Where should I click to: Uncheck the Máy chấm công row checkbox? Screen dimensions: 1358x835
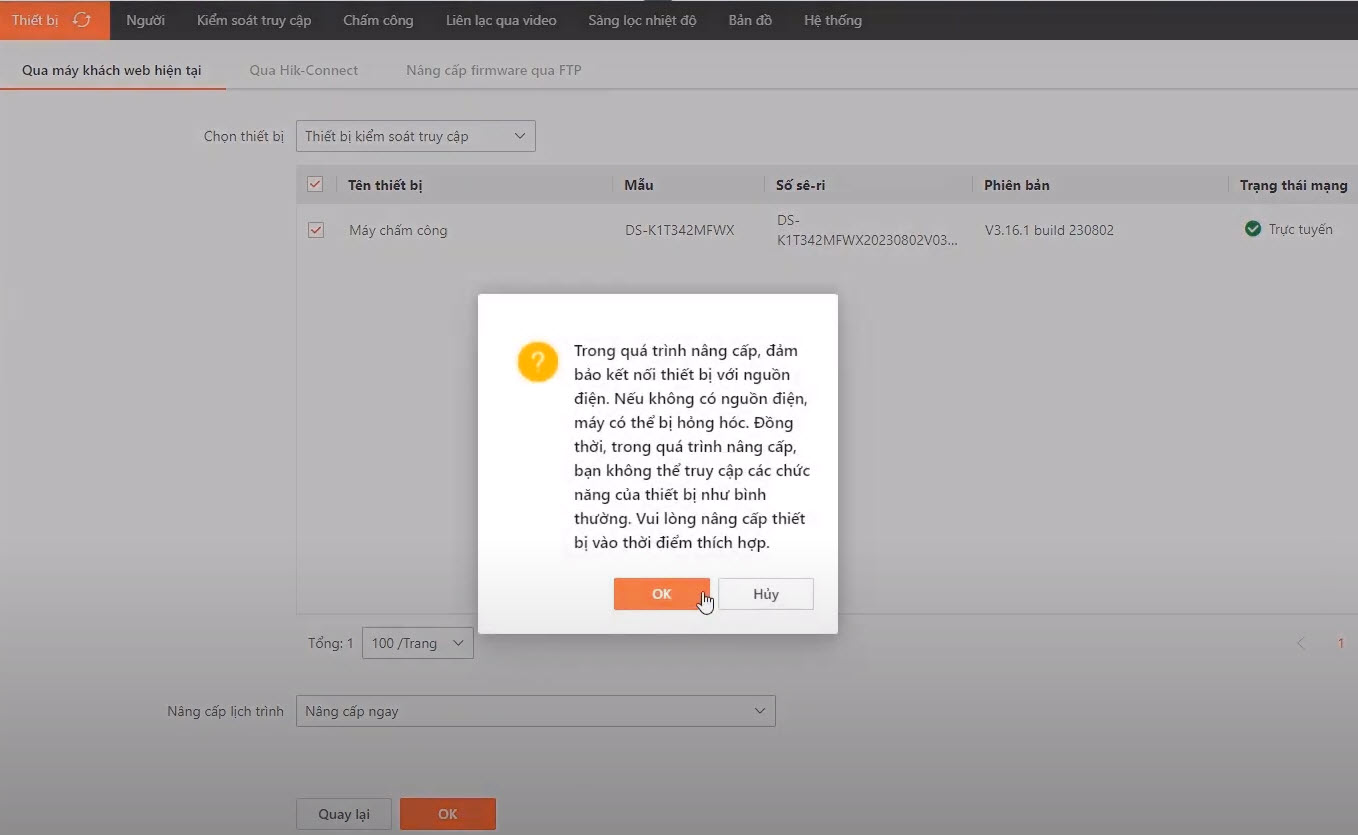[x=315, y=230]
